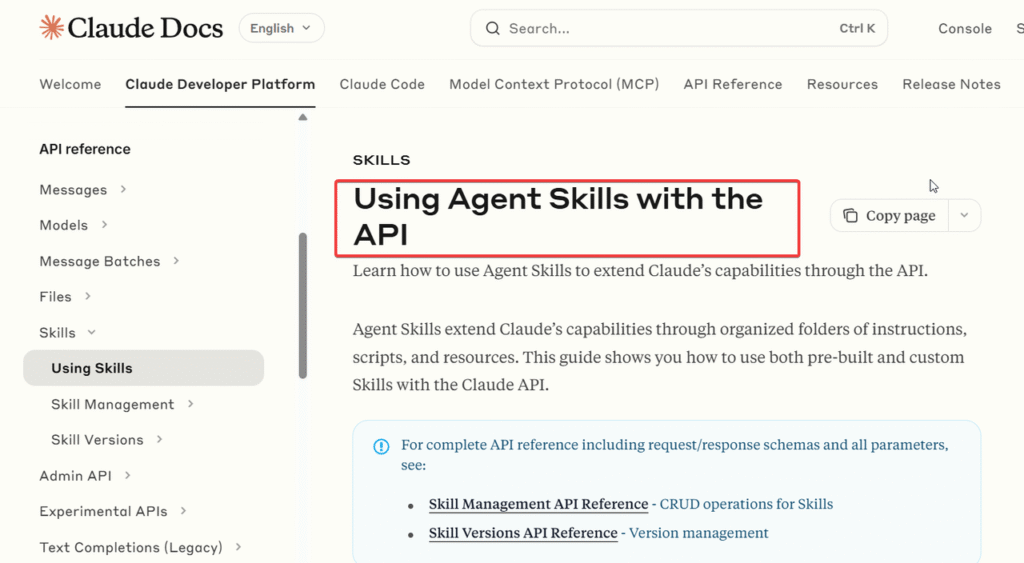The width and height of the screenshot is (1024, 563).
Task: Open the Skill Management API Reference link
Action: point(538,505)
